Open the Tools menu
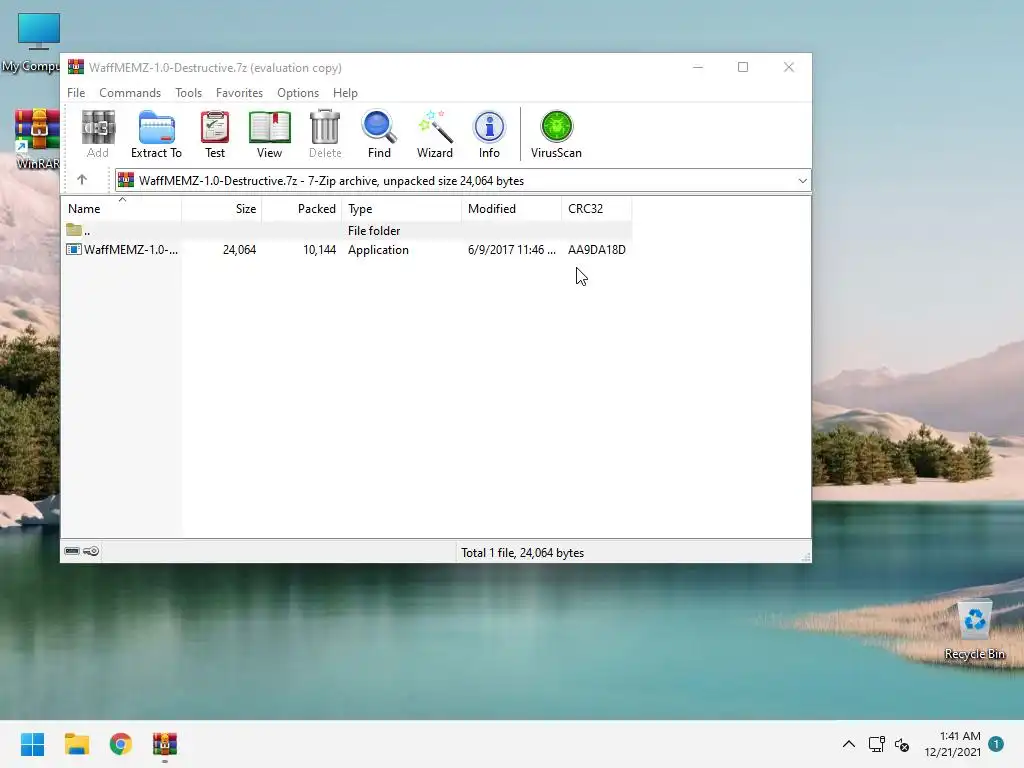 [x=188, y=93]
